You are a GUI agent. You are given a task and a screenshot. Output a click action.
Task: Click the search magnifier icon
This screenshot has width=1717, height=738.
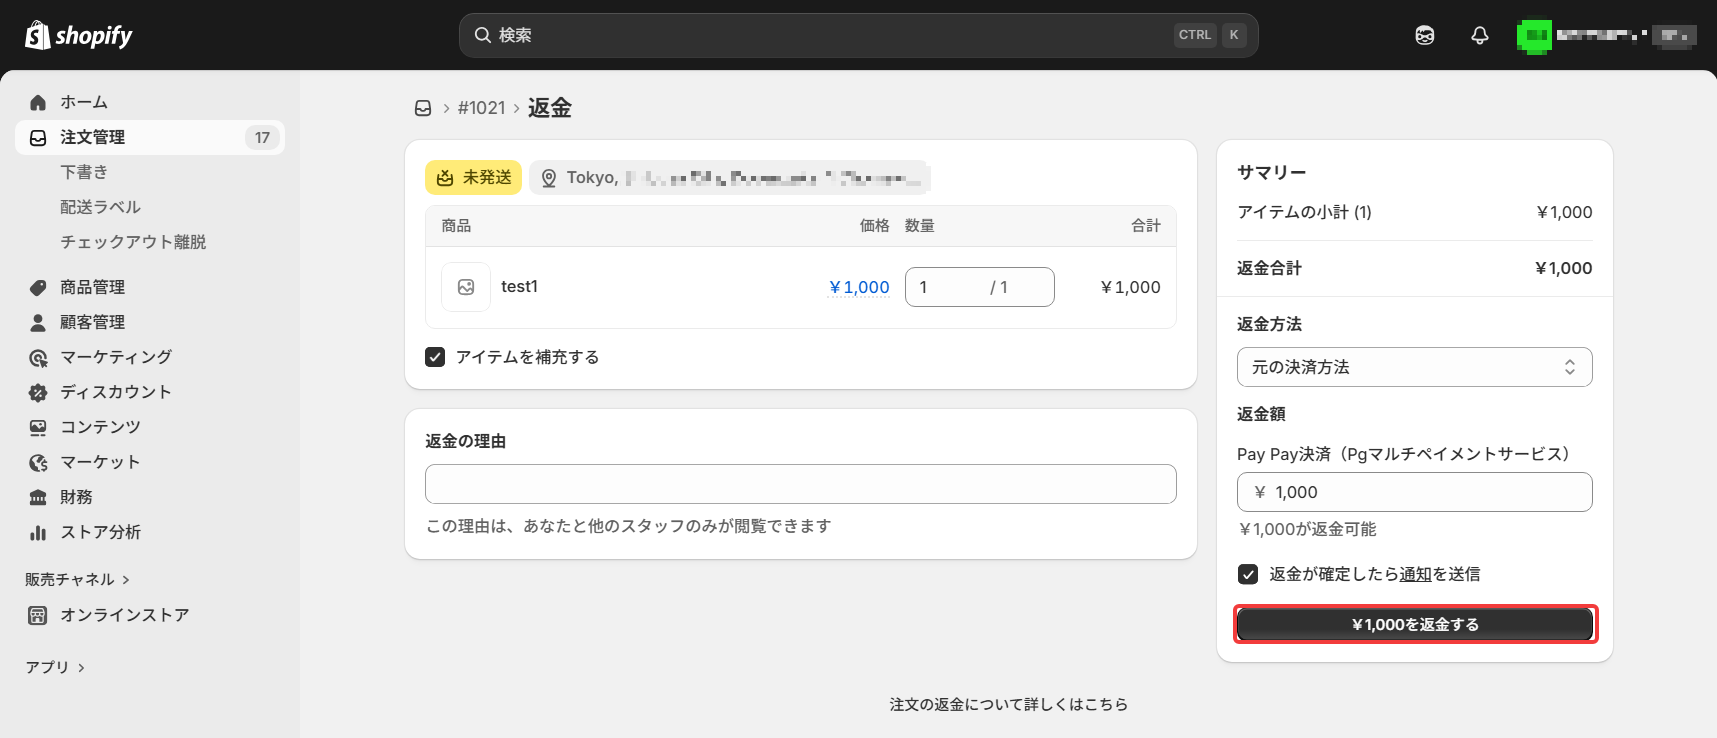coord(483,35)
